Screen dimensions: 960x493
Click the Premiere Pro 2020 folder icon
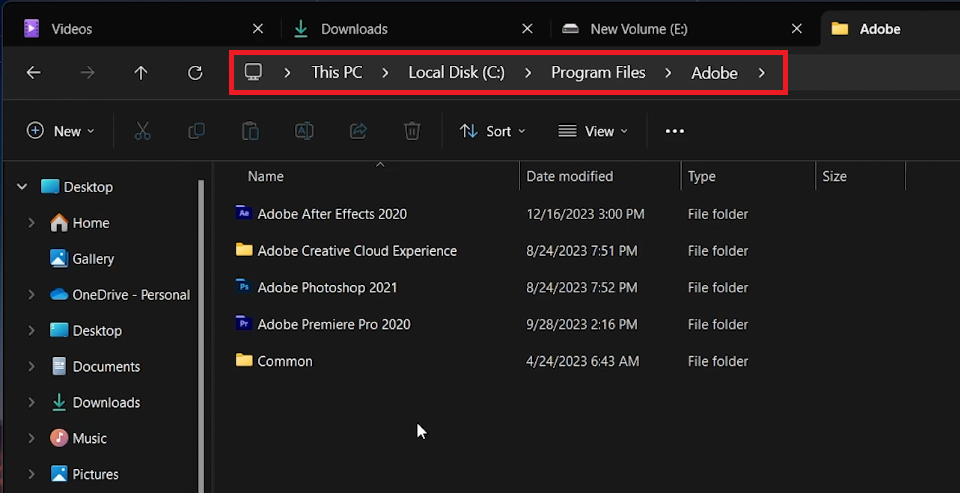244,323
